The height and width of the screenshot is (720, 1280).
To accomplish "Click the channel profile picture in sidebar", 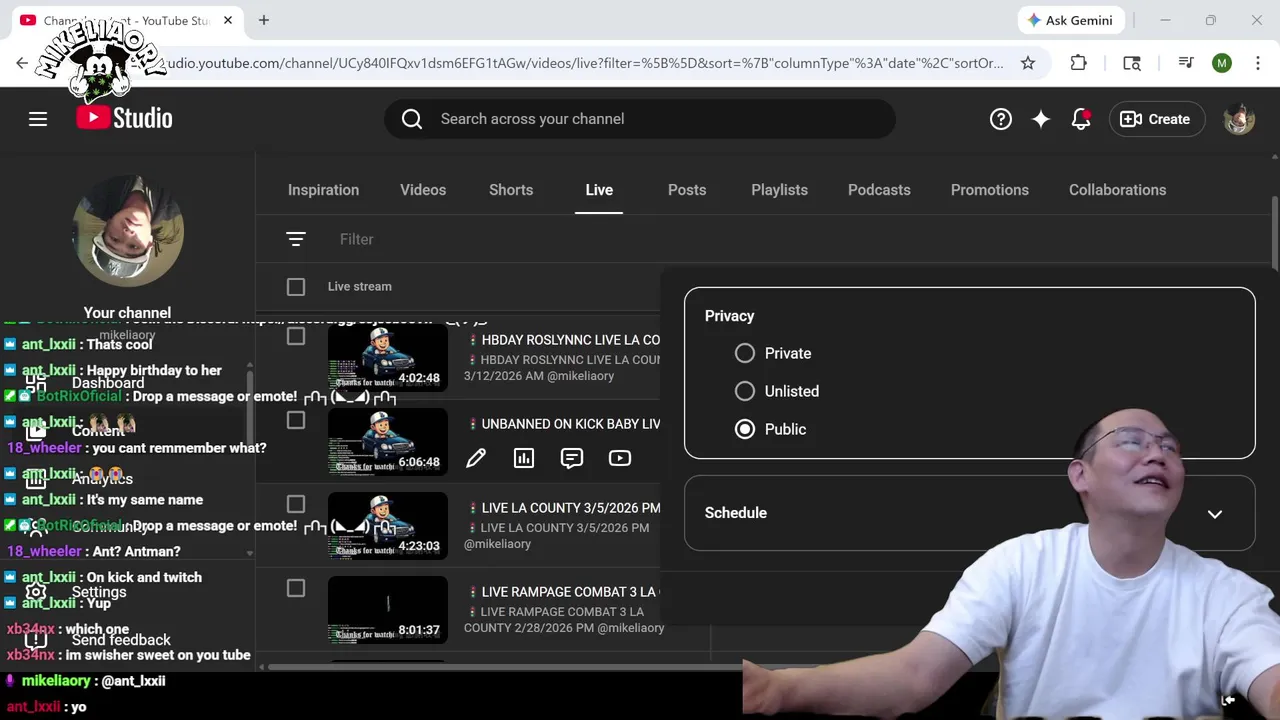I will (x=128, y=231).
